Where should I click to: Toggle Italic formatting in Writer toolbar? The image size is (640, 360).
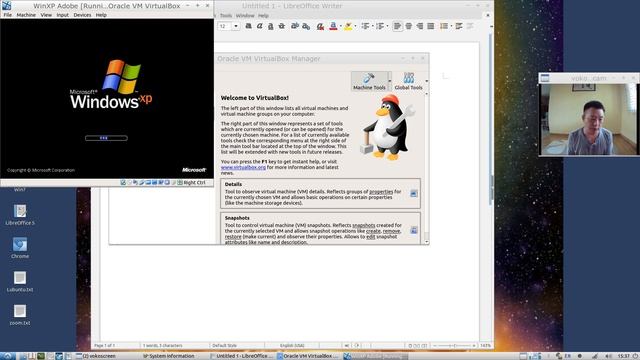click(x=259, y=26)
